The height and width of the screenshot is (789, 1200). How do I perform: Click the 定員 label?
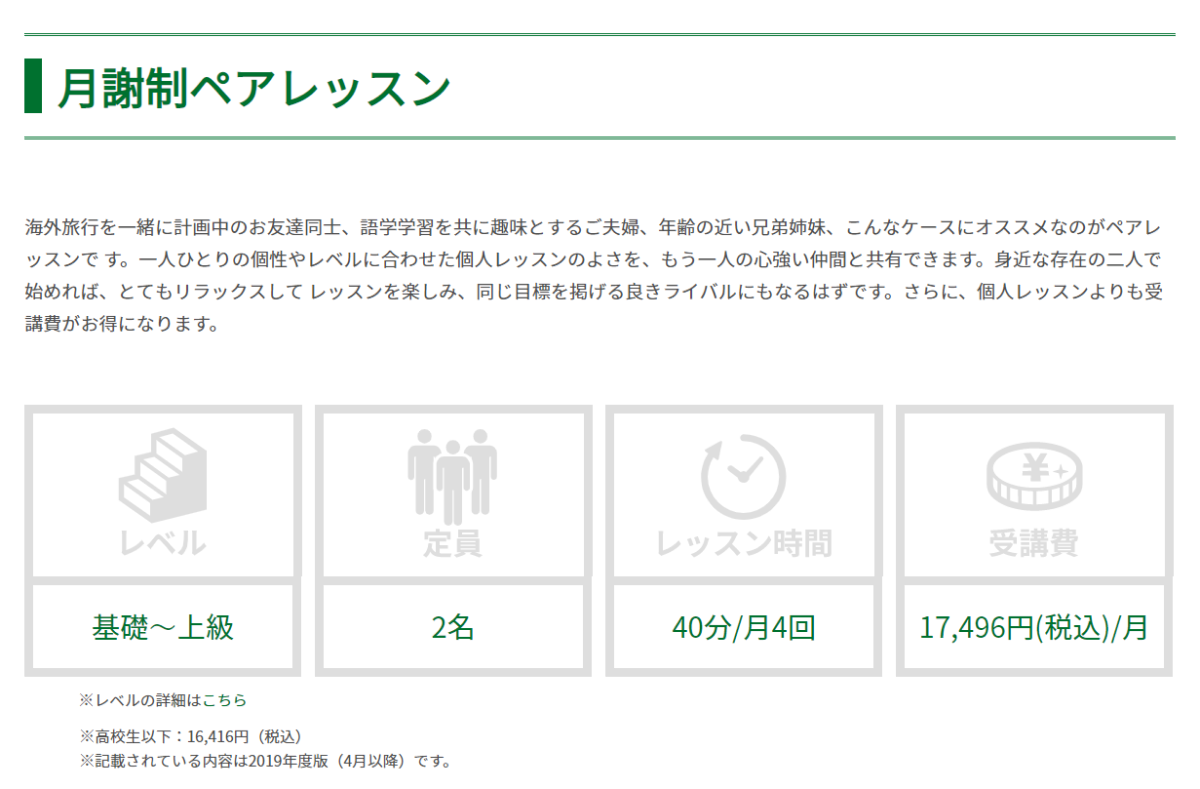[452, 543]
